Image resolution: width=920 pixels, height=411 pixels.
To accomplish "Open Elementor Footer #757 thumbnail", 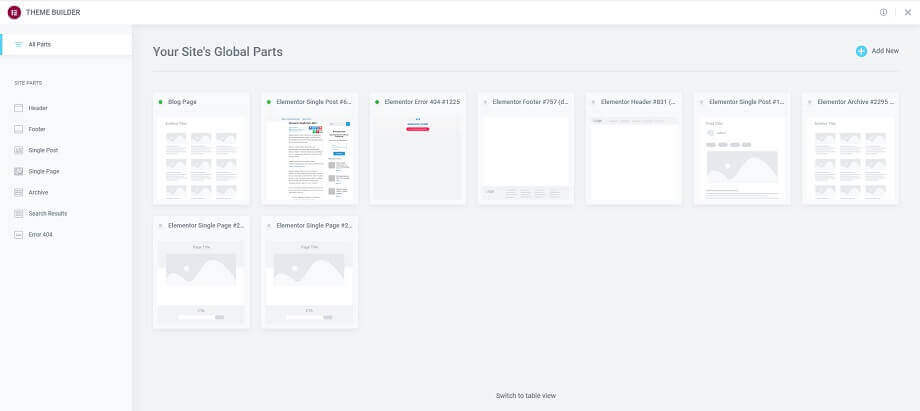I will 526,158.
